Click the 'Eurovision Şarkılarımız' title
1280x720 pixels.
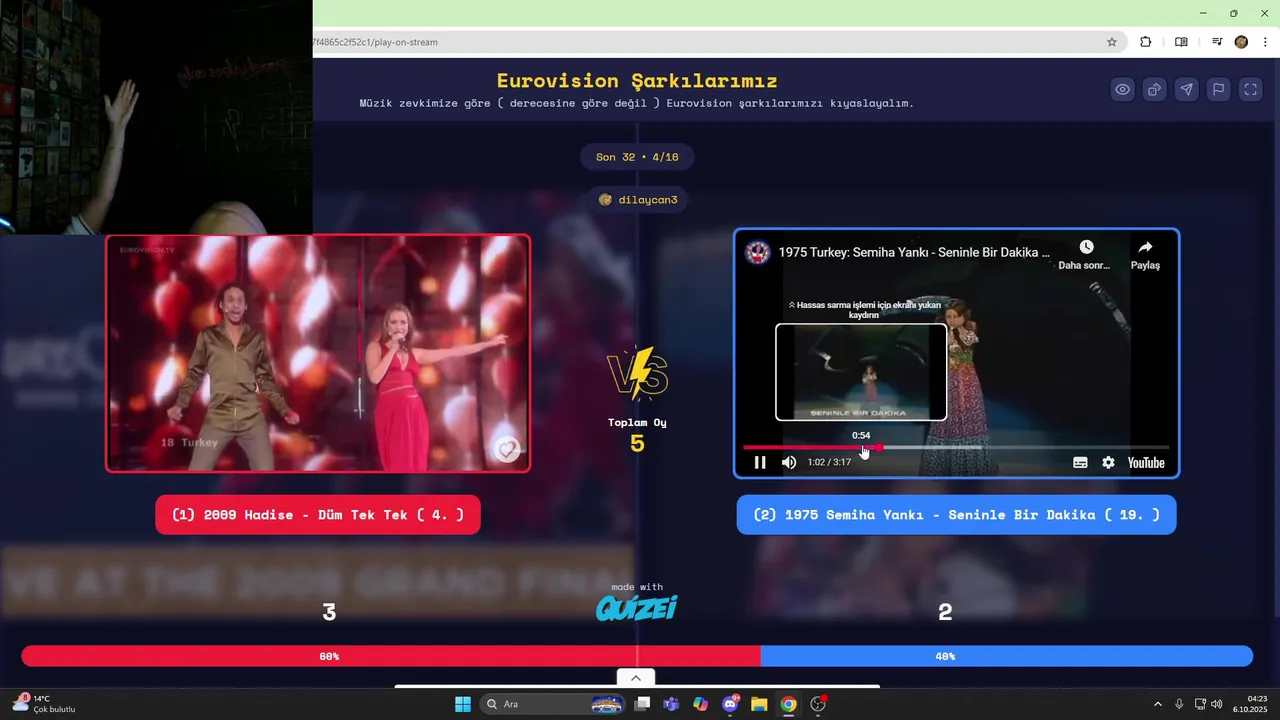coord(637,81)
